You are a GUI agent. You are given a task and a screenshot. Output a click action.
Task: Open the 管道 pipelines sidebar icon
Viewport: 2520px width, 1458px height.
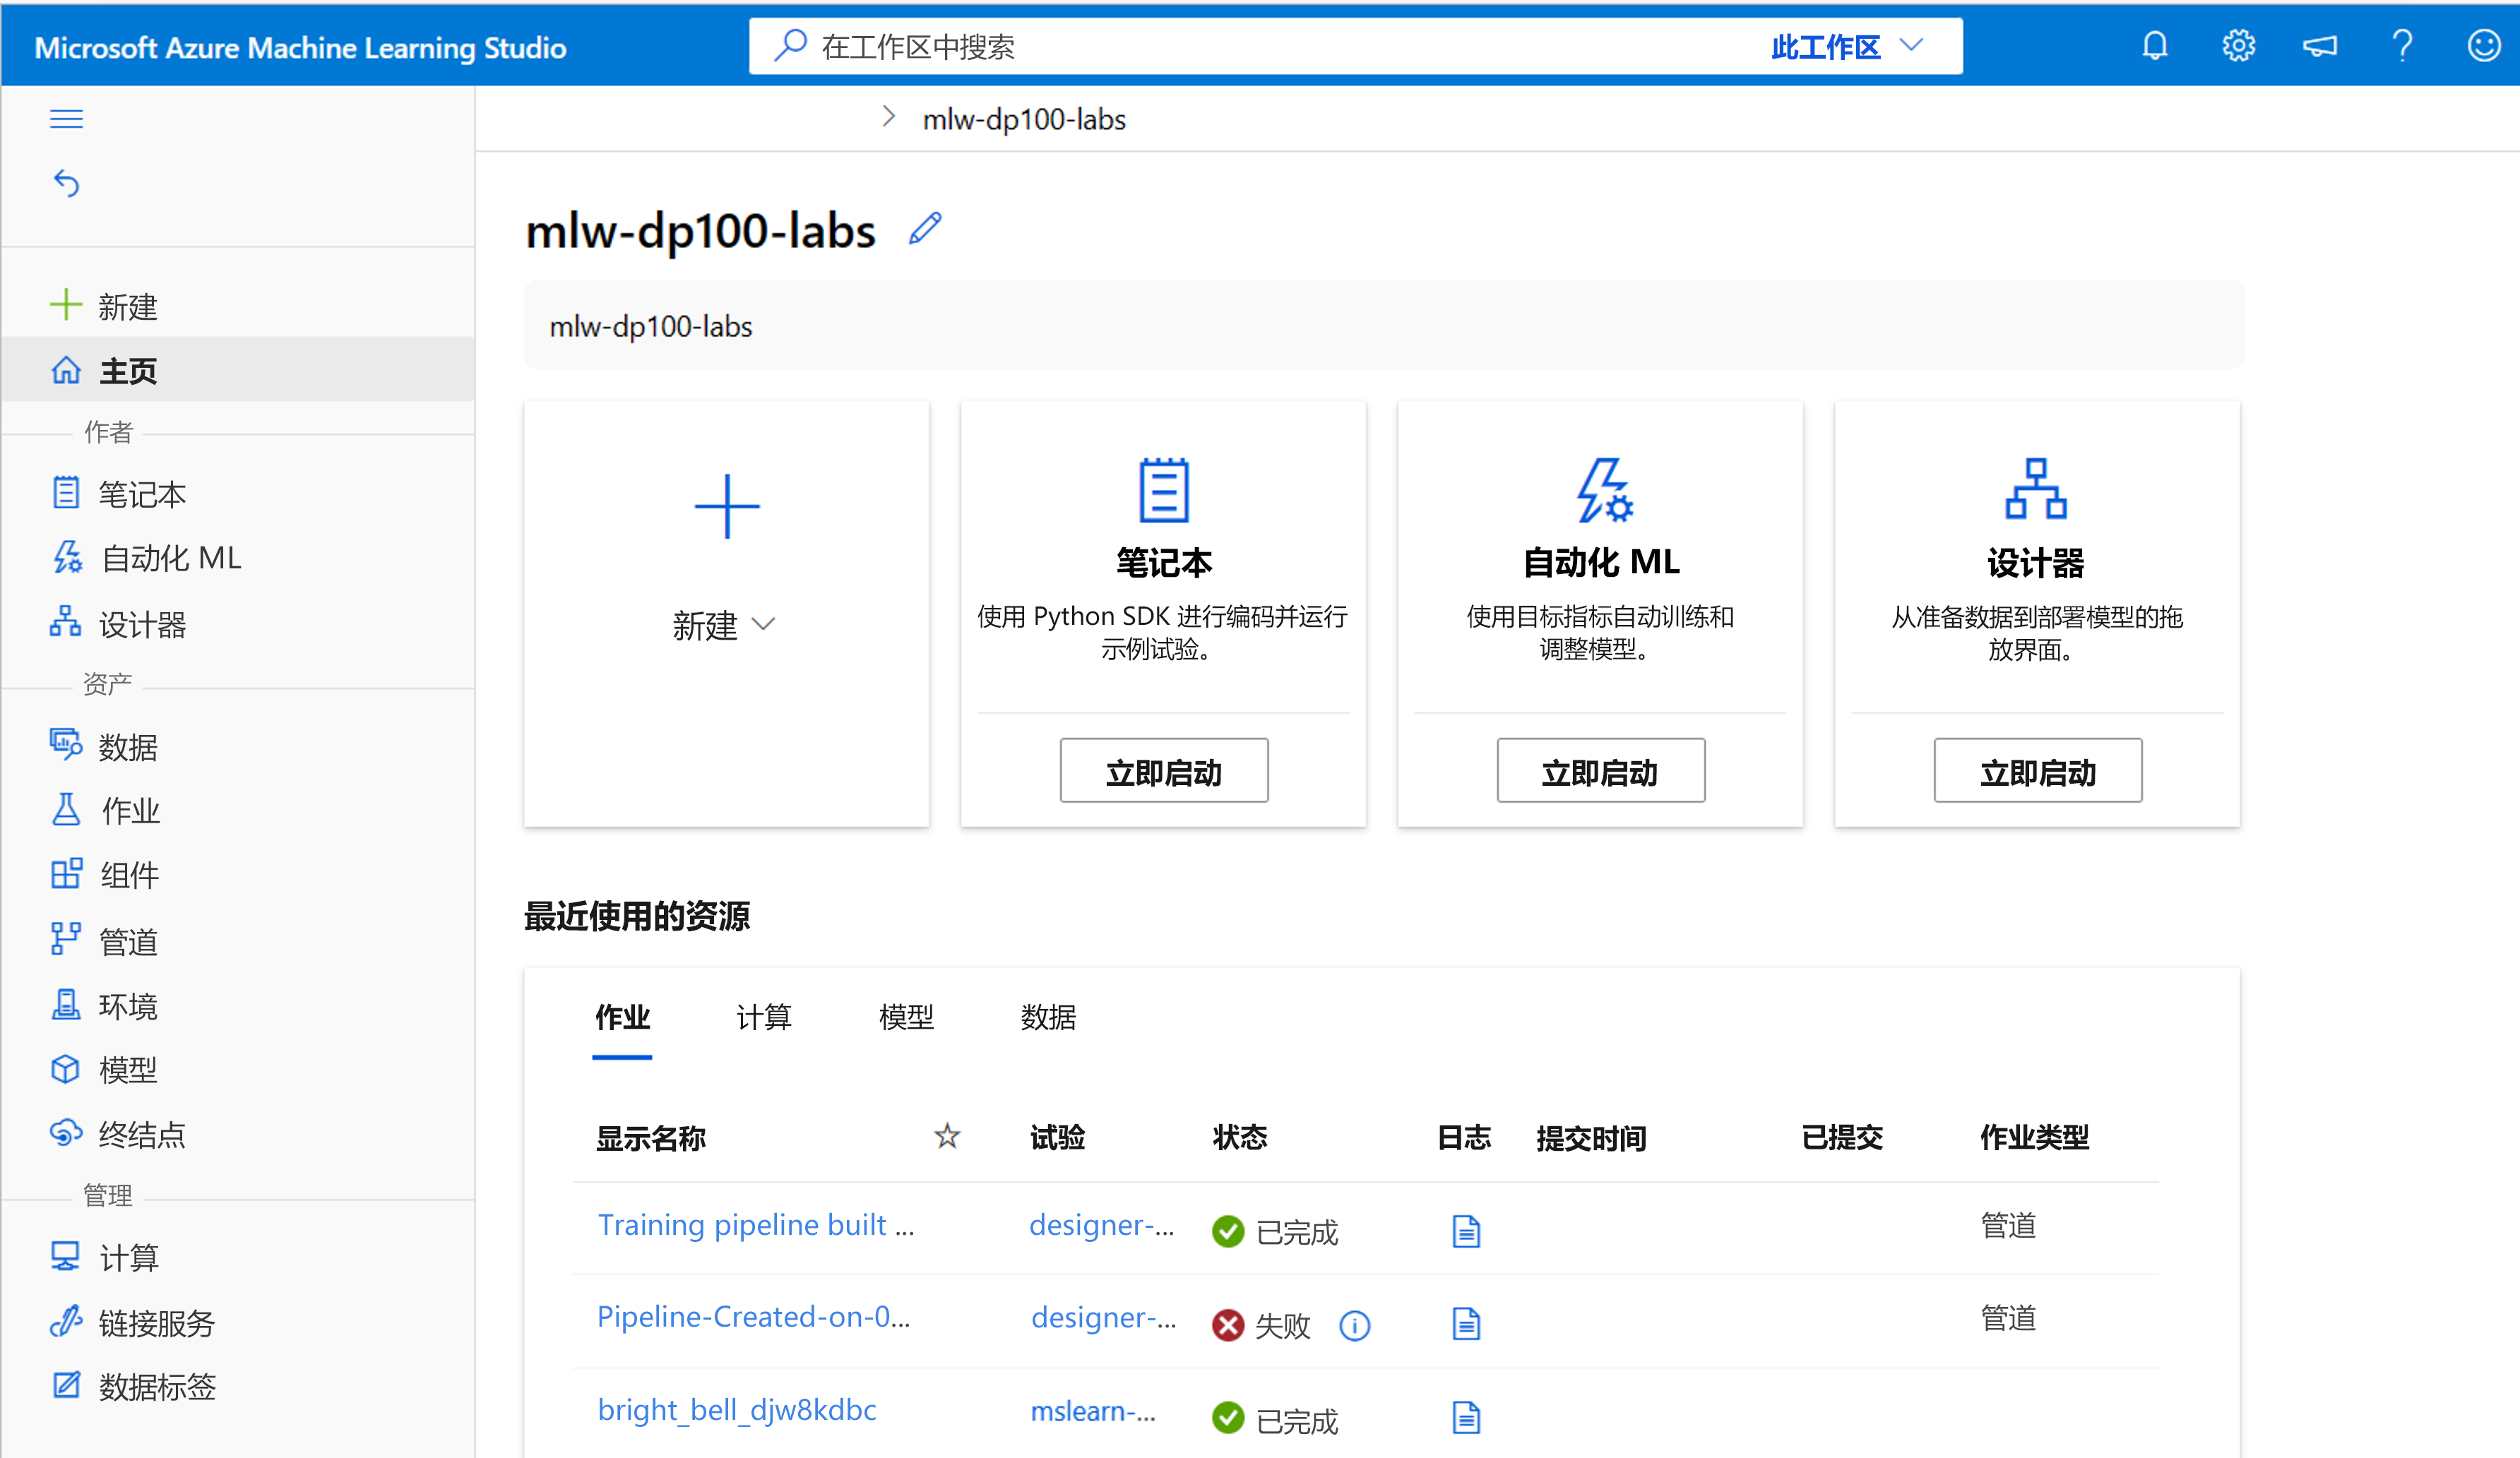point(128,940)
